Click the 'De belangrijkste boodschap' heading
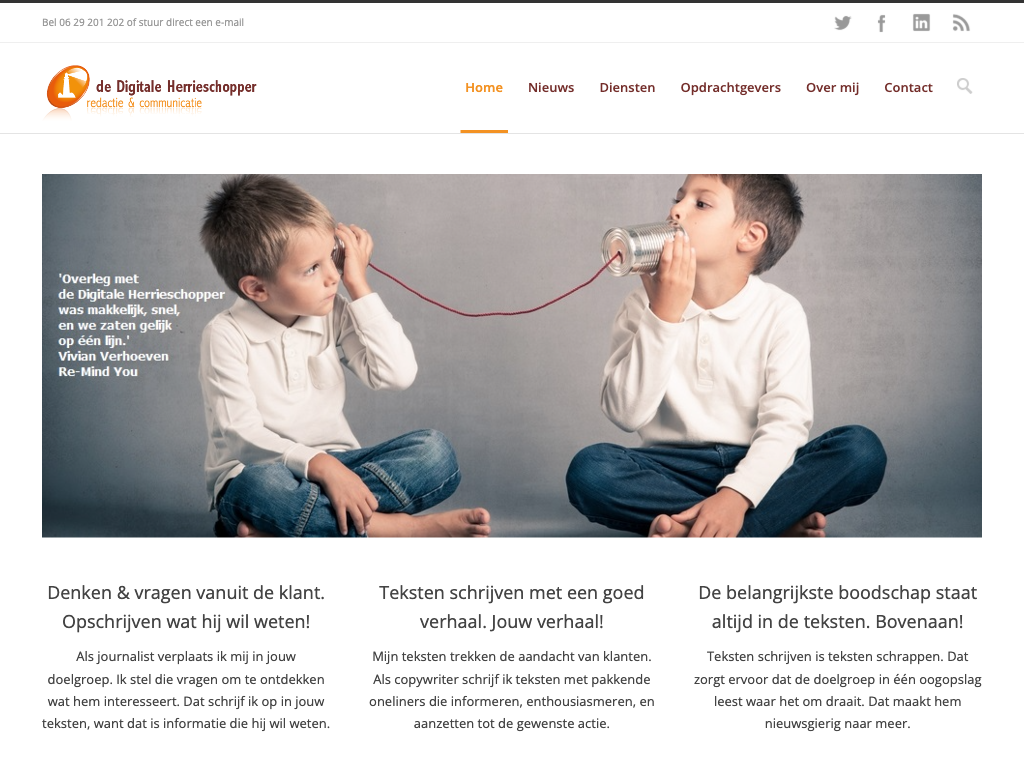Screen dimensions: 1024x768 coord(837,607)
